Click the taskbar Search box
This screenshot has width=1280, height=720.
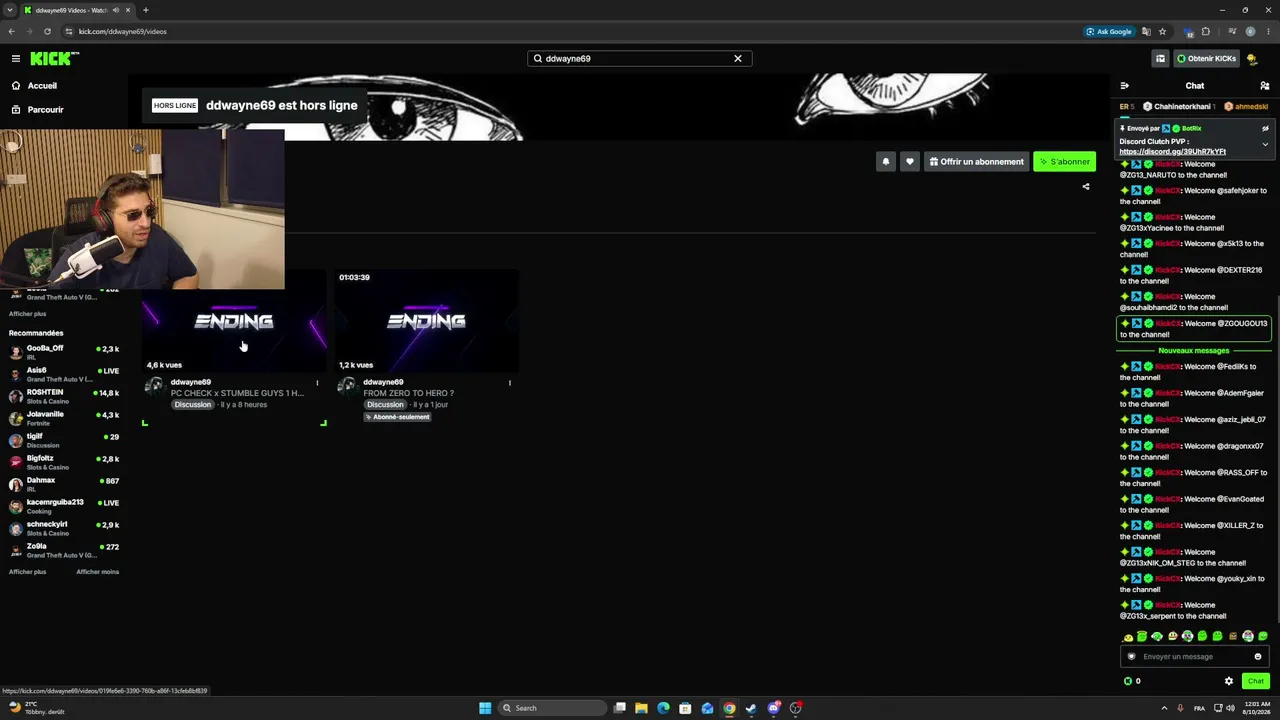(553, 708)
